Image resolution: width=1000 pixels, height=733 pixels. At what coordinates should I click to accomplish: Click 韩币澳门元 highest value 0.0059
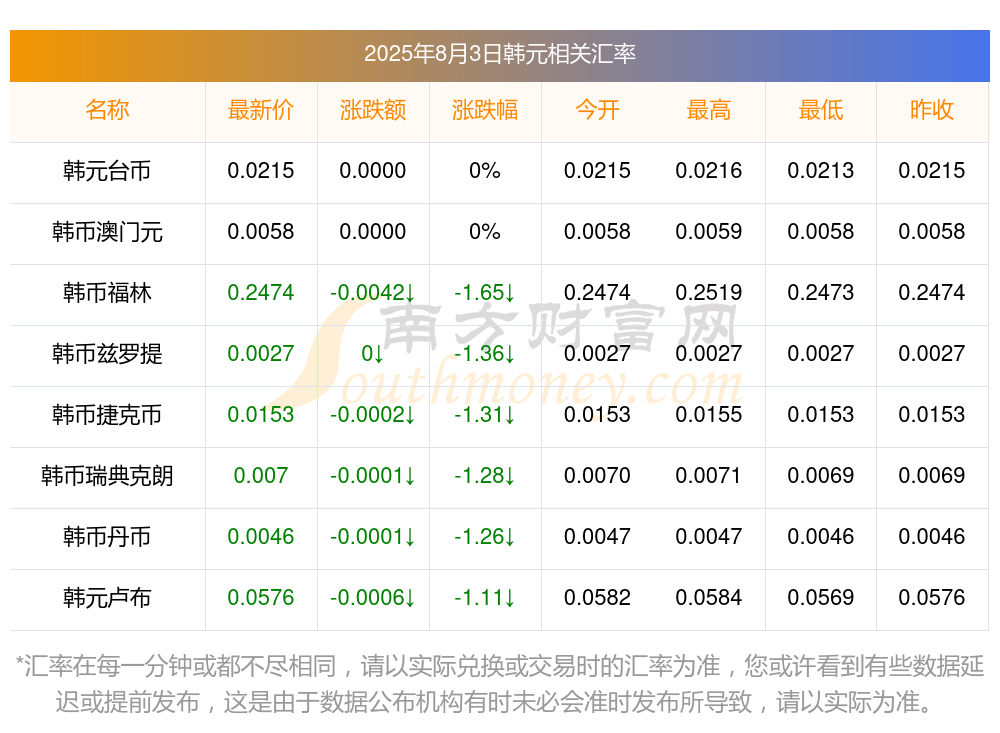click(x=709, y=231)
